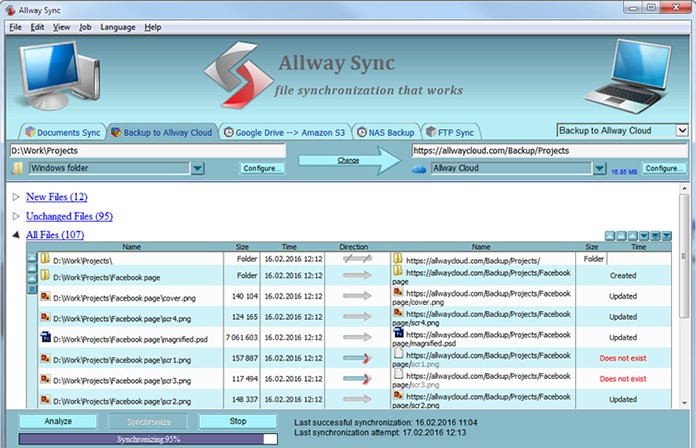
Task: Change direction arrow for scr4.png row
Action: point(357,317)
